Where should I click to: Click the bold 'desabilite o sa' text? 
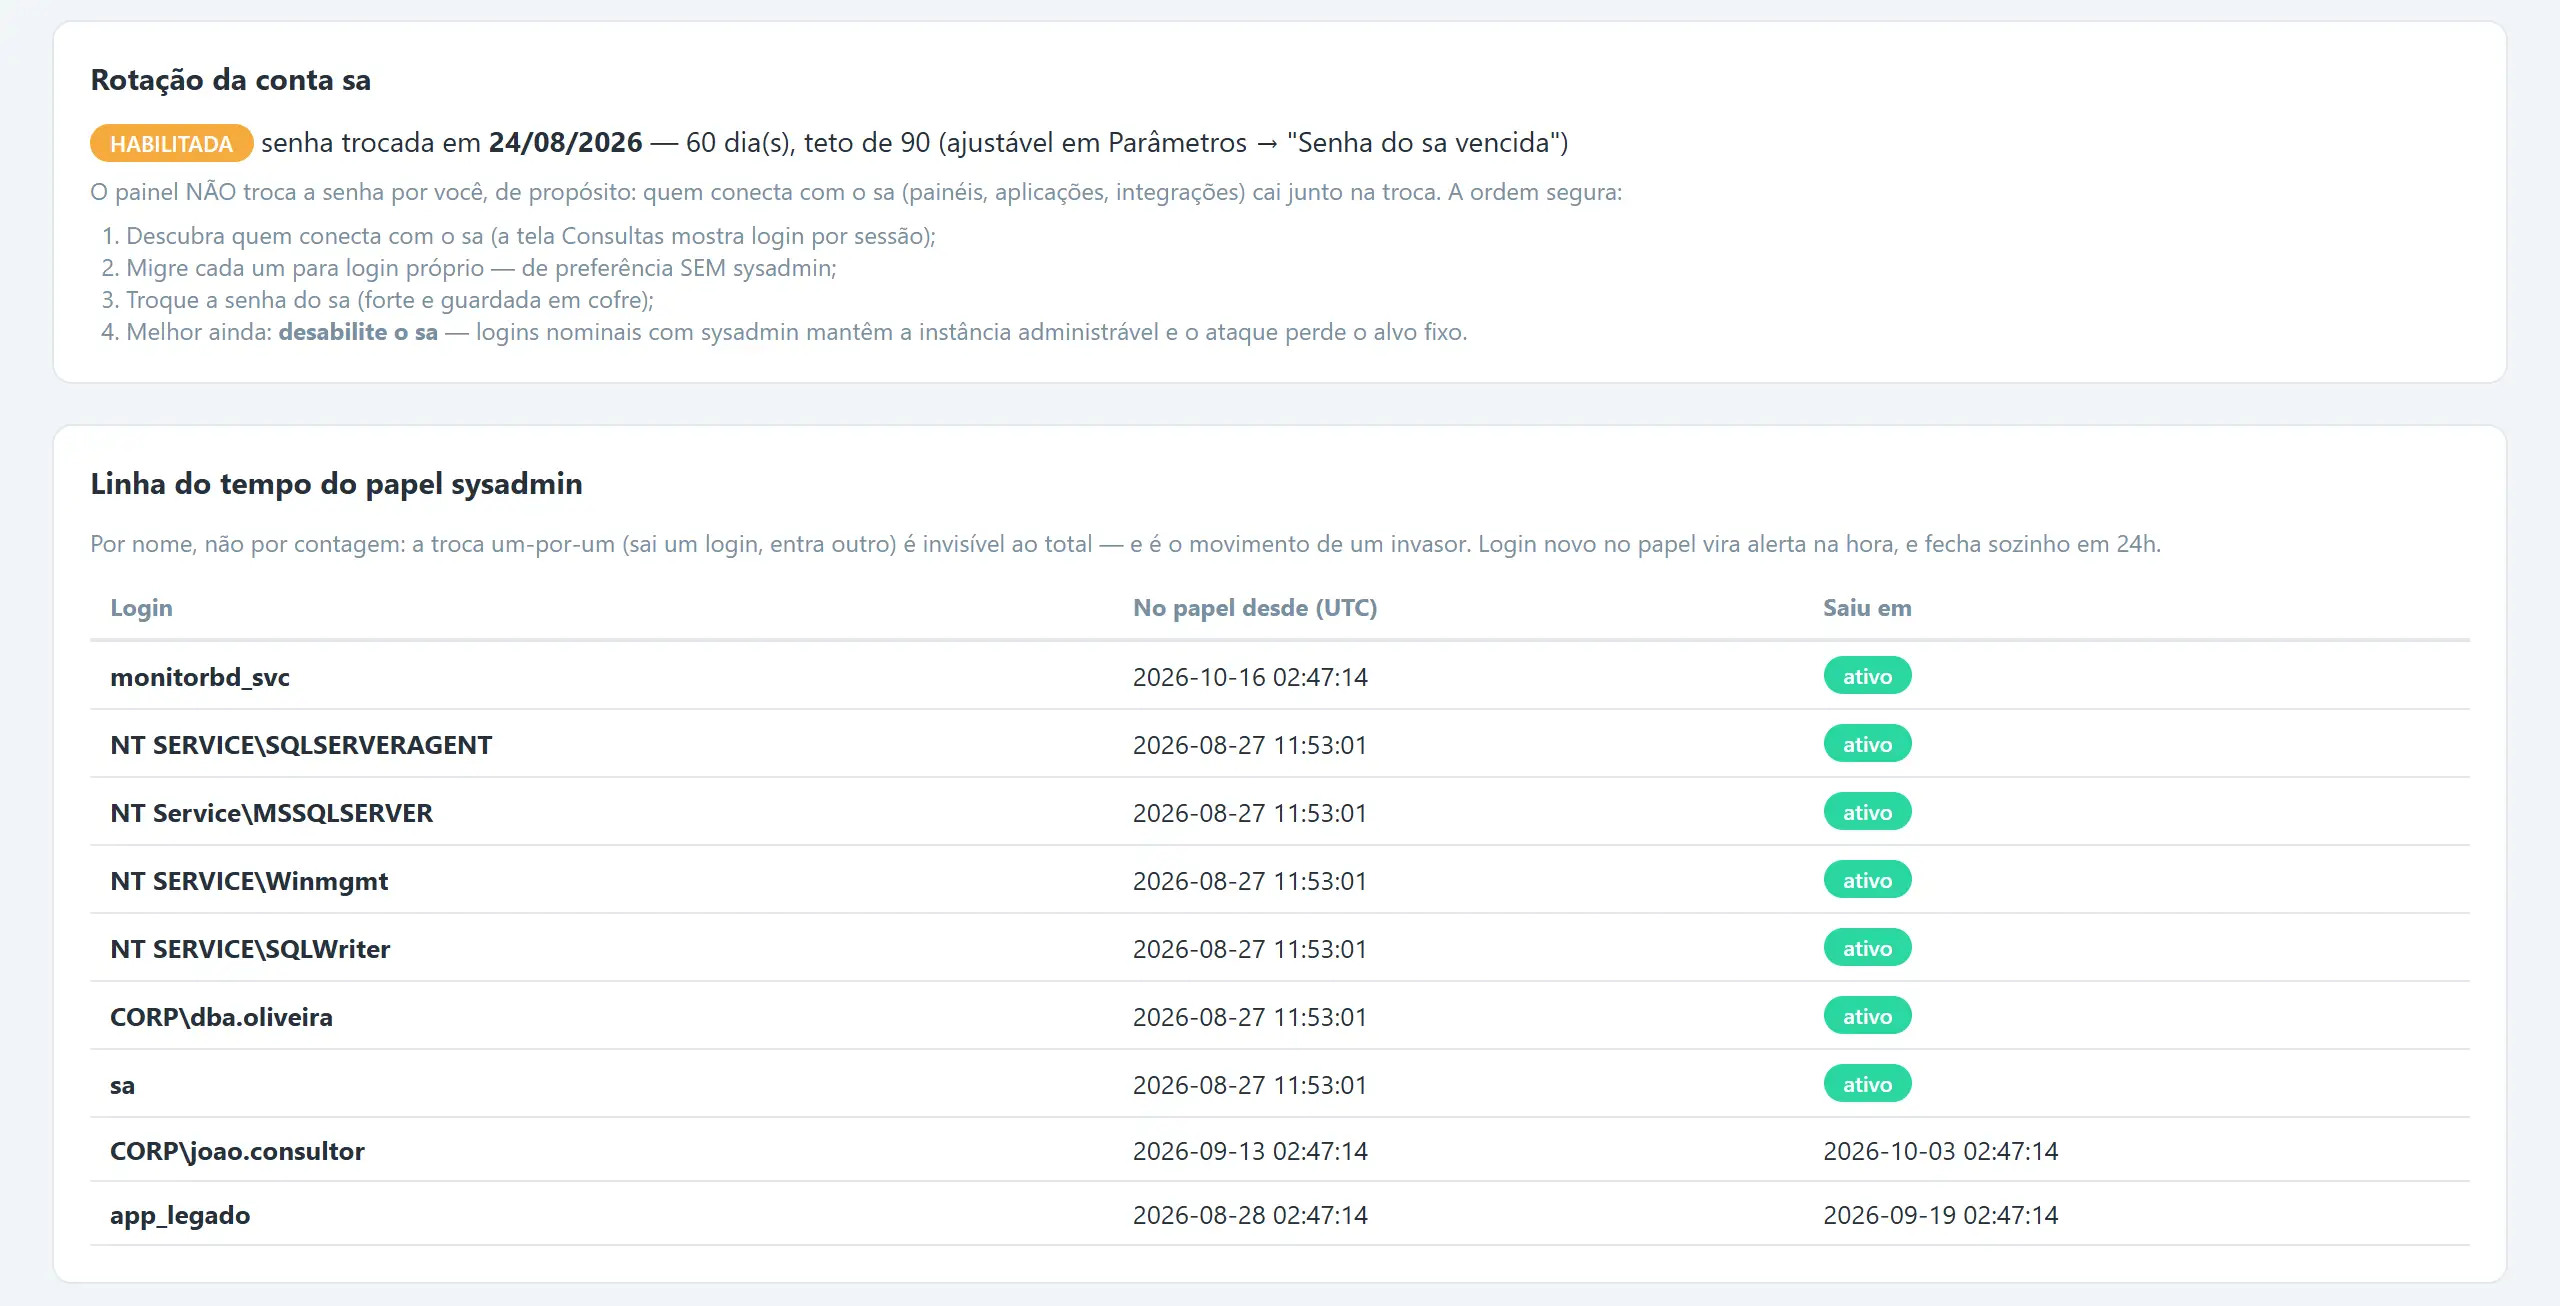[x=358, y=332]
